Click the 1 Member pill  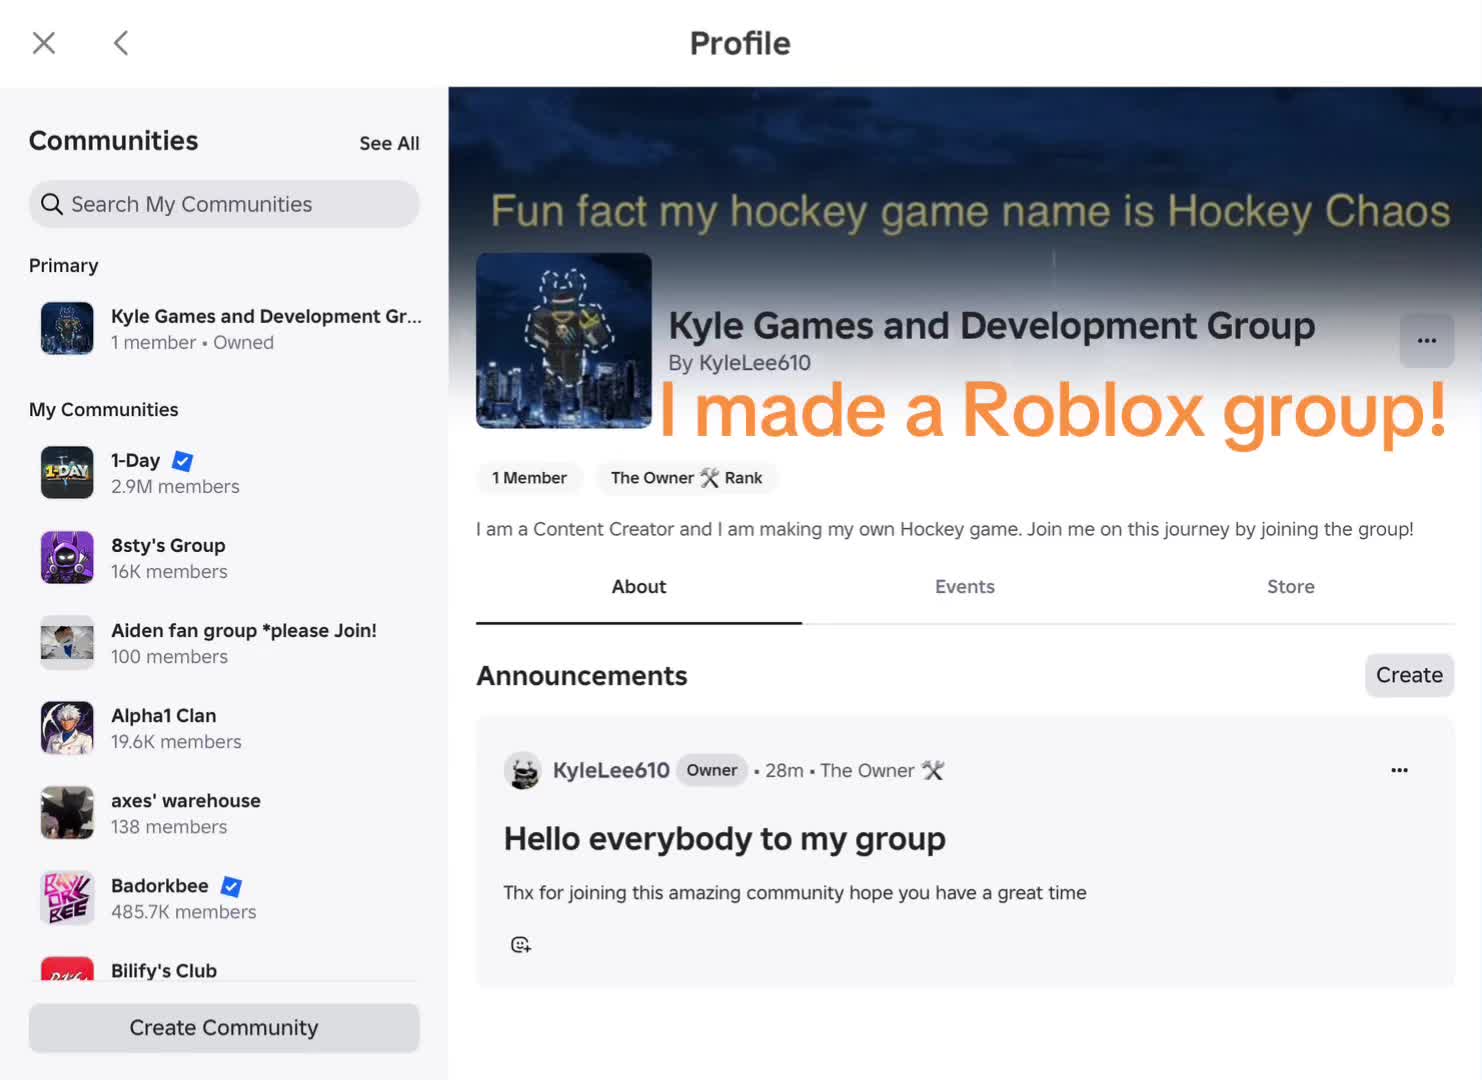click(x=529, y=478)
